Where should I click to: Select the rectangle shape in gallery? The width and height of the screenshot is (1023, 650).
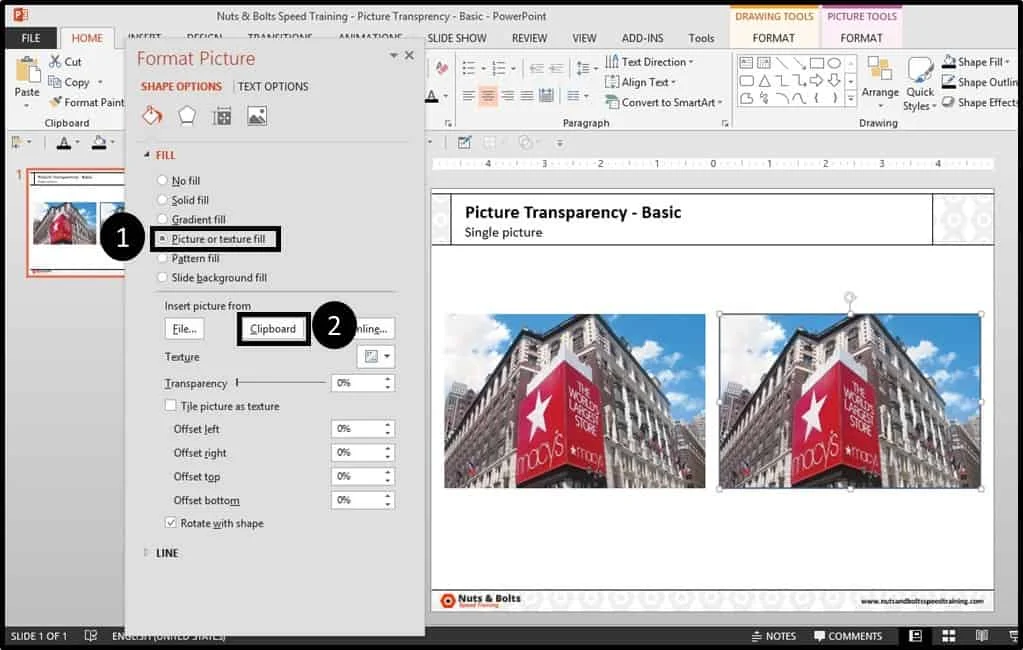click(x=816, y=63)
